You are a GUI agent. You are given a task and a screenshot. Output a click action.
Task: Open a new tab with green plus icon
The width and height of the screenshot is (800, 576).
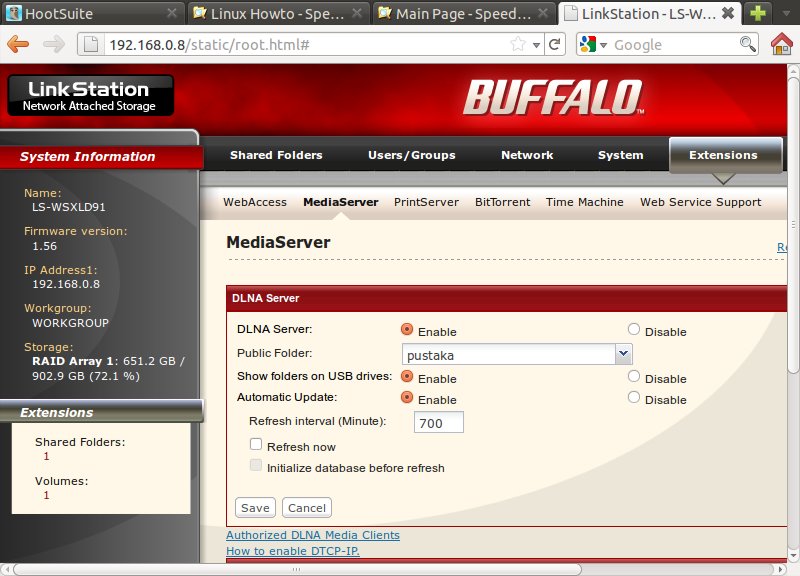coord(758,13)
